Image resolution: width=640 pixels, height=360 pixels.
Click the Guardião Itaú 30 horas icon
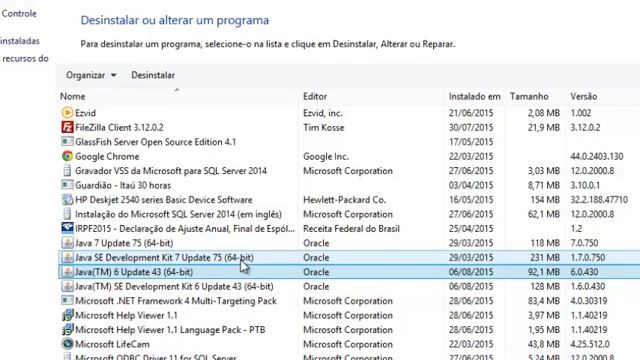pyautogui.click(x=67, y=185)
